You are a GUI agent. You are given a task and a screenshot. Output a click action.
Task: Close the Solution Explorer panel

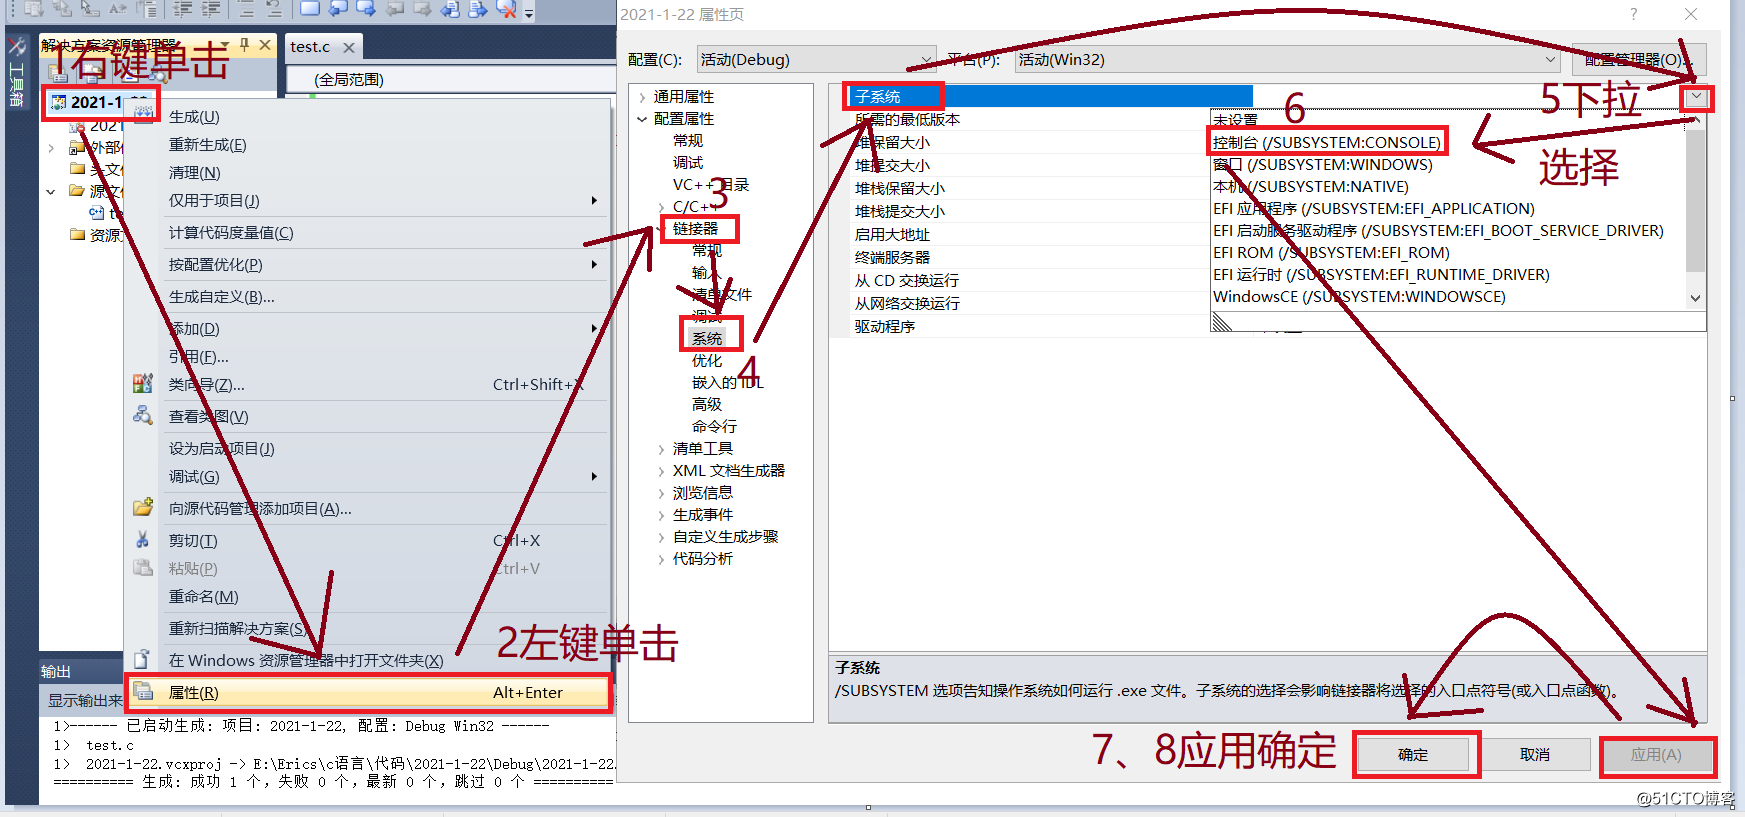pos(265,45)
